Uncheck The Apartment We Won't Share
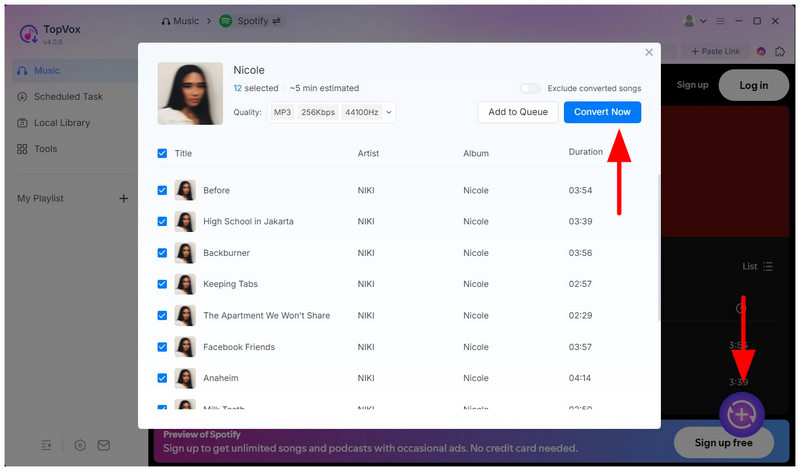 pyautogui.click(x=162, y=316)
